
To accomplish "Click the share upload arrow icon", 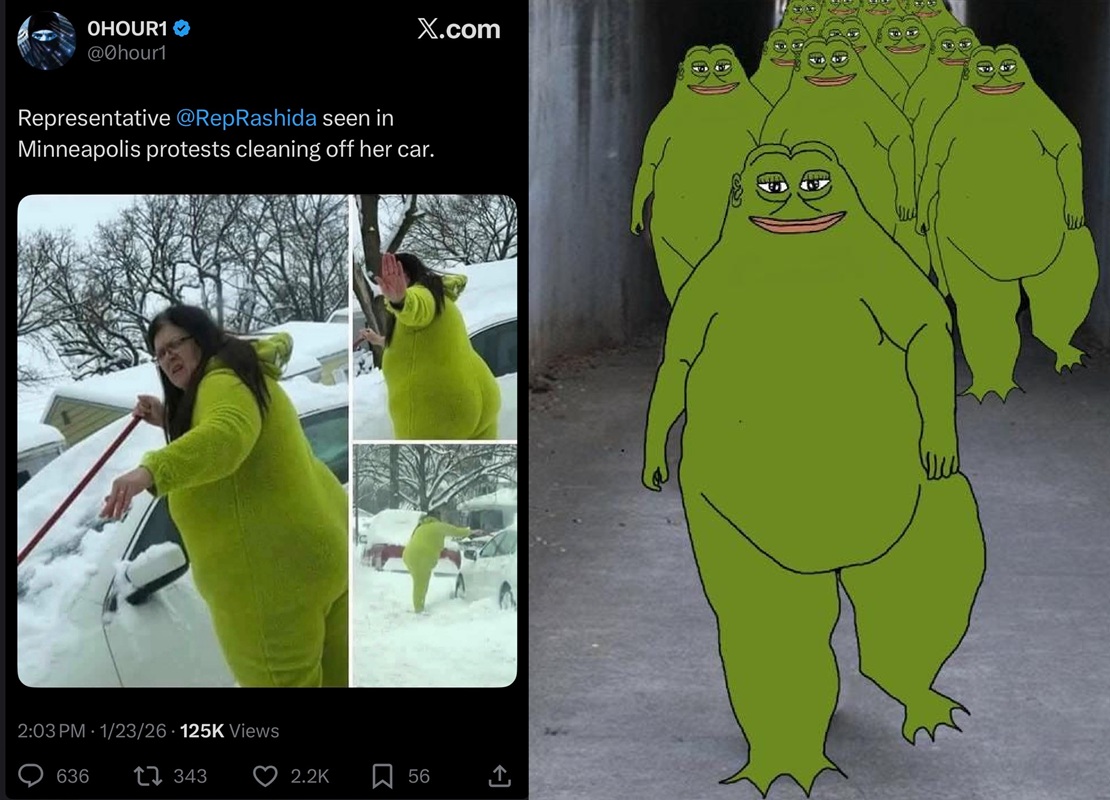I will click(x=499, y=776).
